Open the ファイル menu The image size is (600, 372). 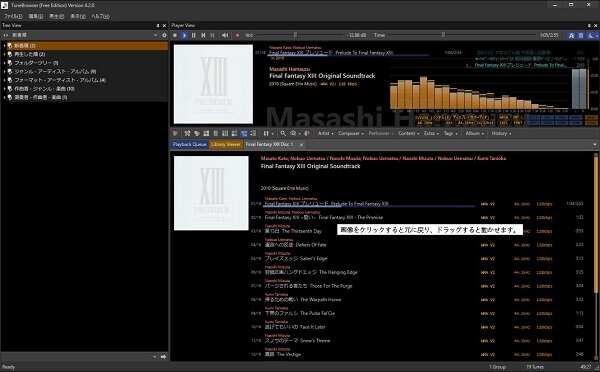click(x=13, y=16)
